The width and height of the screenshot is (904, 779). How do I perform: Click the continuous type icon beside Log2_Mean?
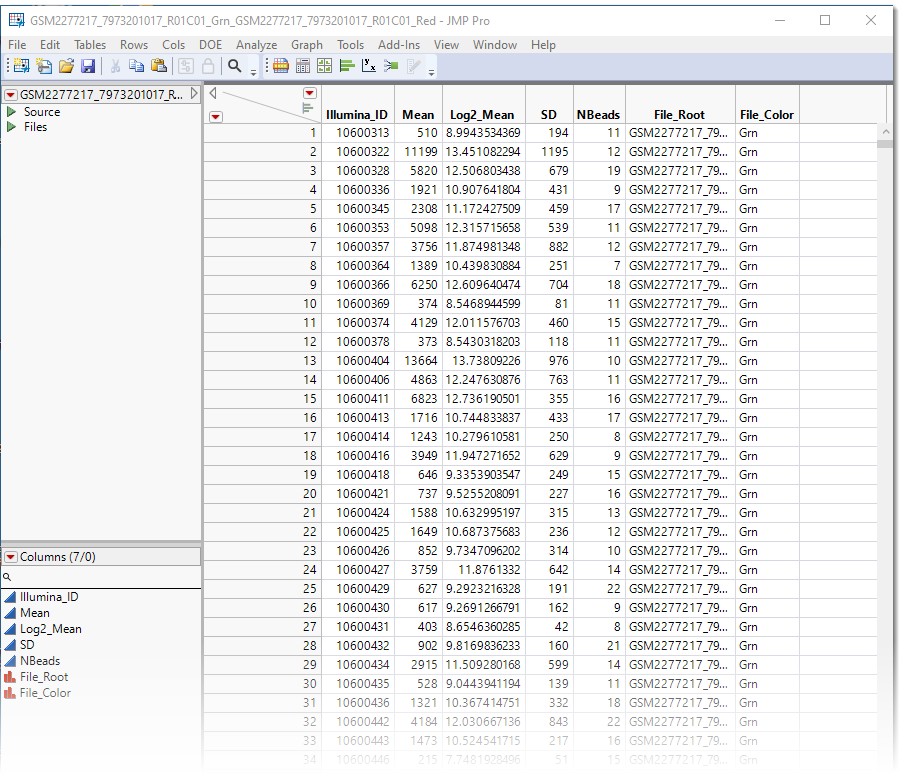10,629
